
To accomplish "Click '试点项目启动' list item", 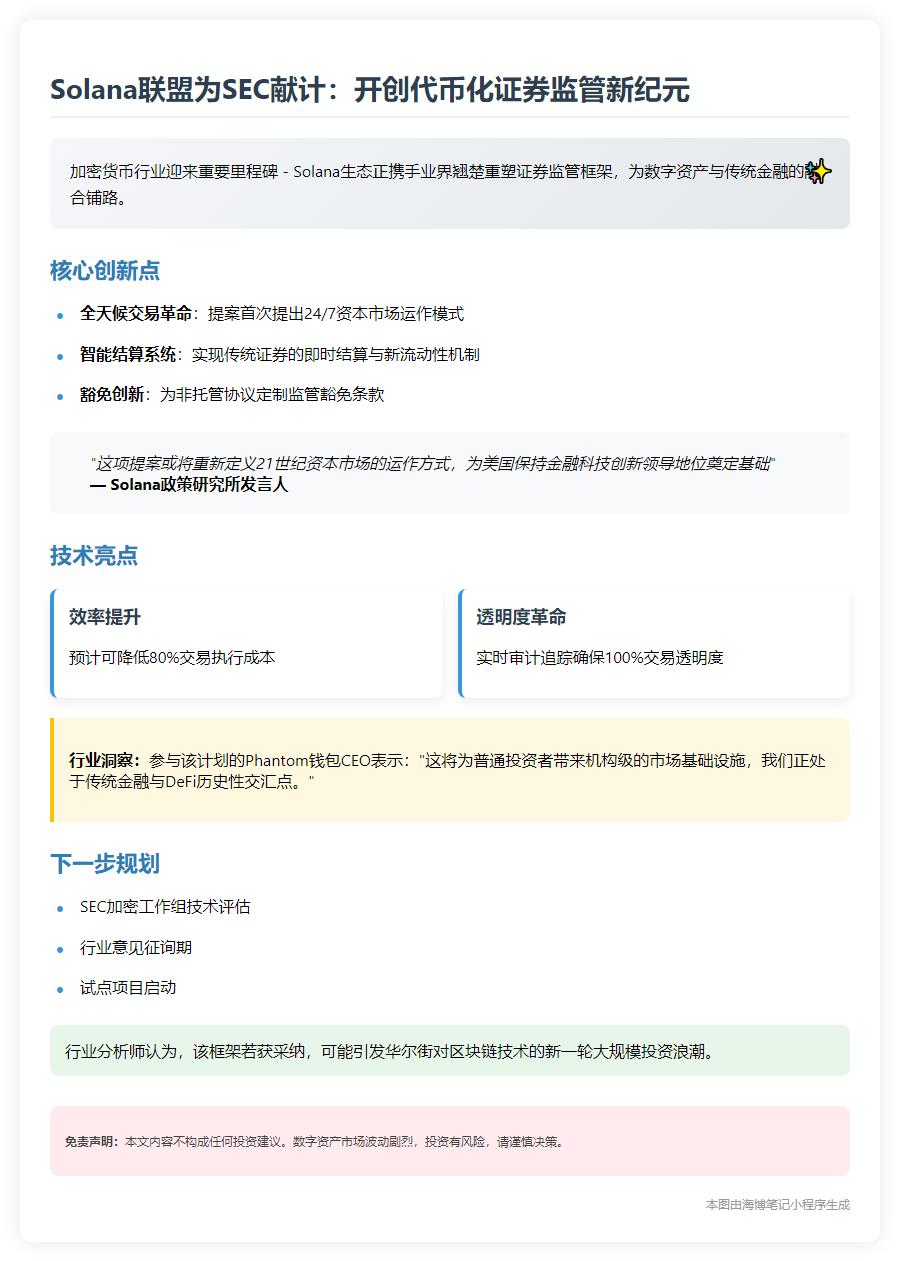I will tap(128, 987).
